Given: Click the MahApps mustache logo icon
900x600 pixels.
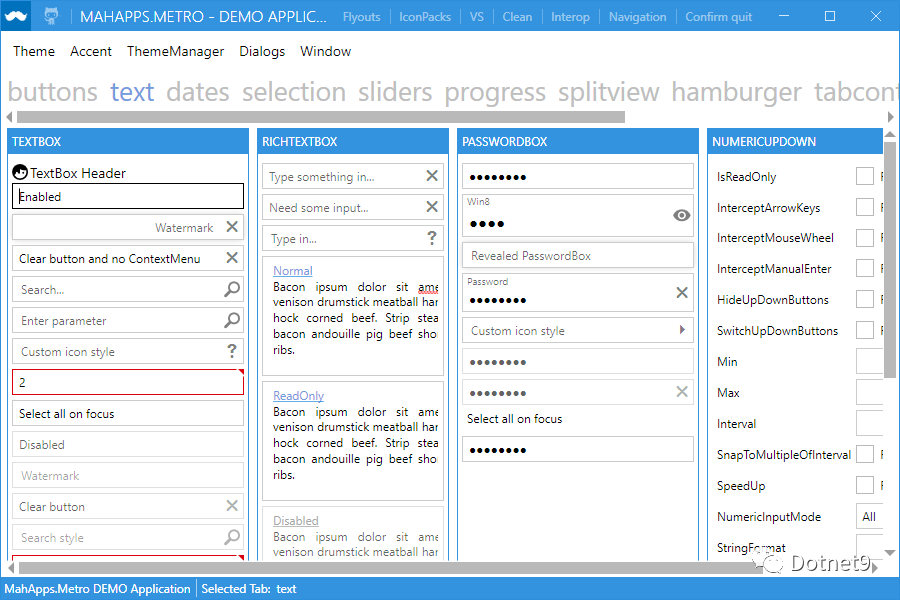Looking at the screenshot, I should point(15,16).
